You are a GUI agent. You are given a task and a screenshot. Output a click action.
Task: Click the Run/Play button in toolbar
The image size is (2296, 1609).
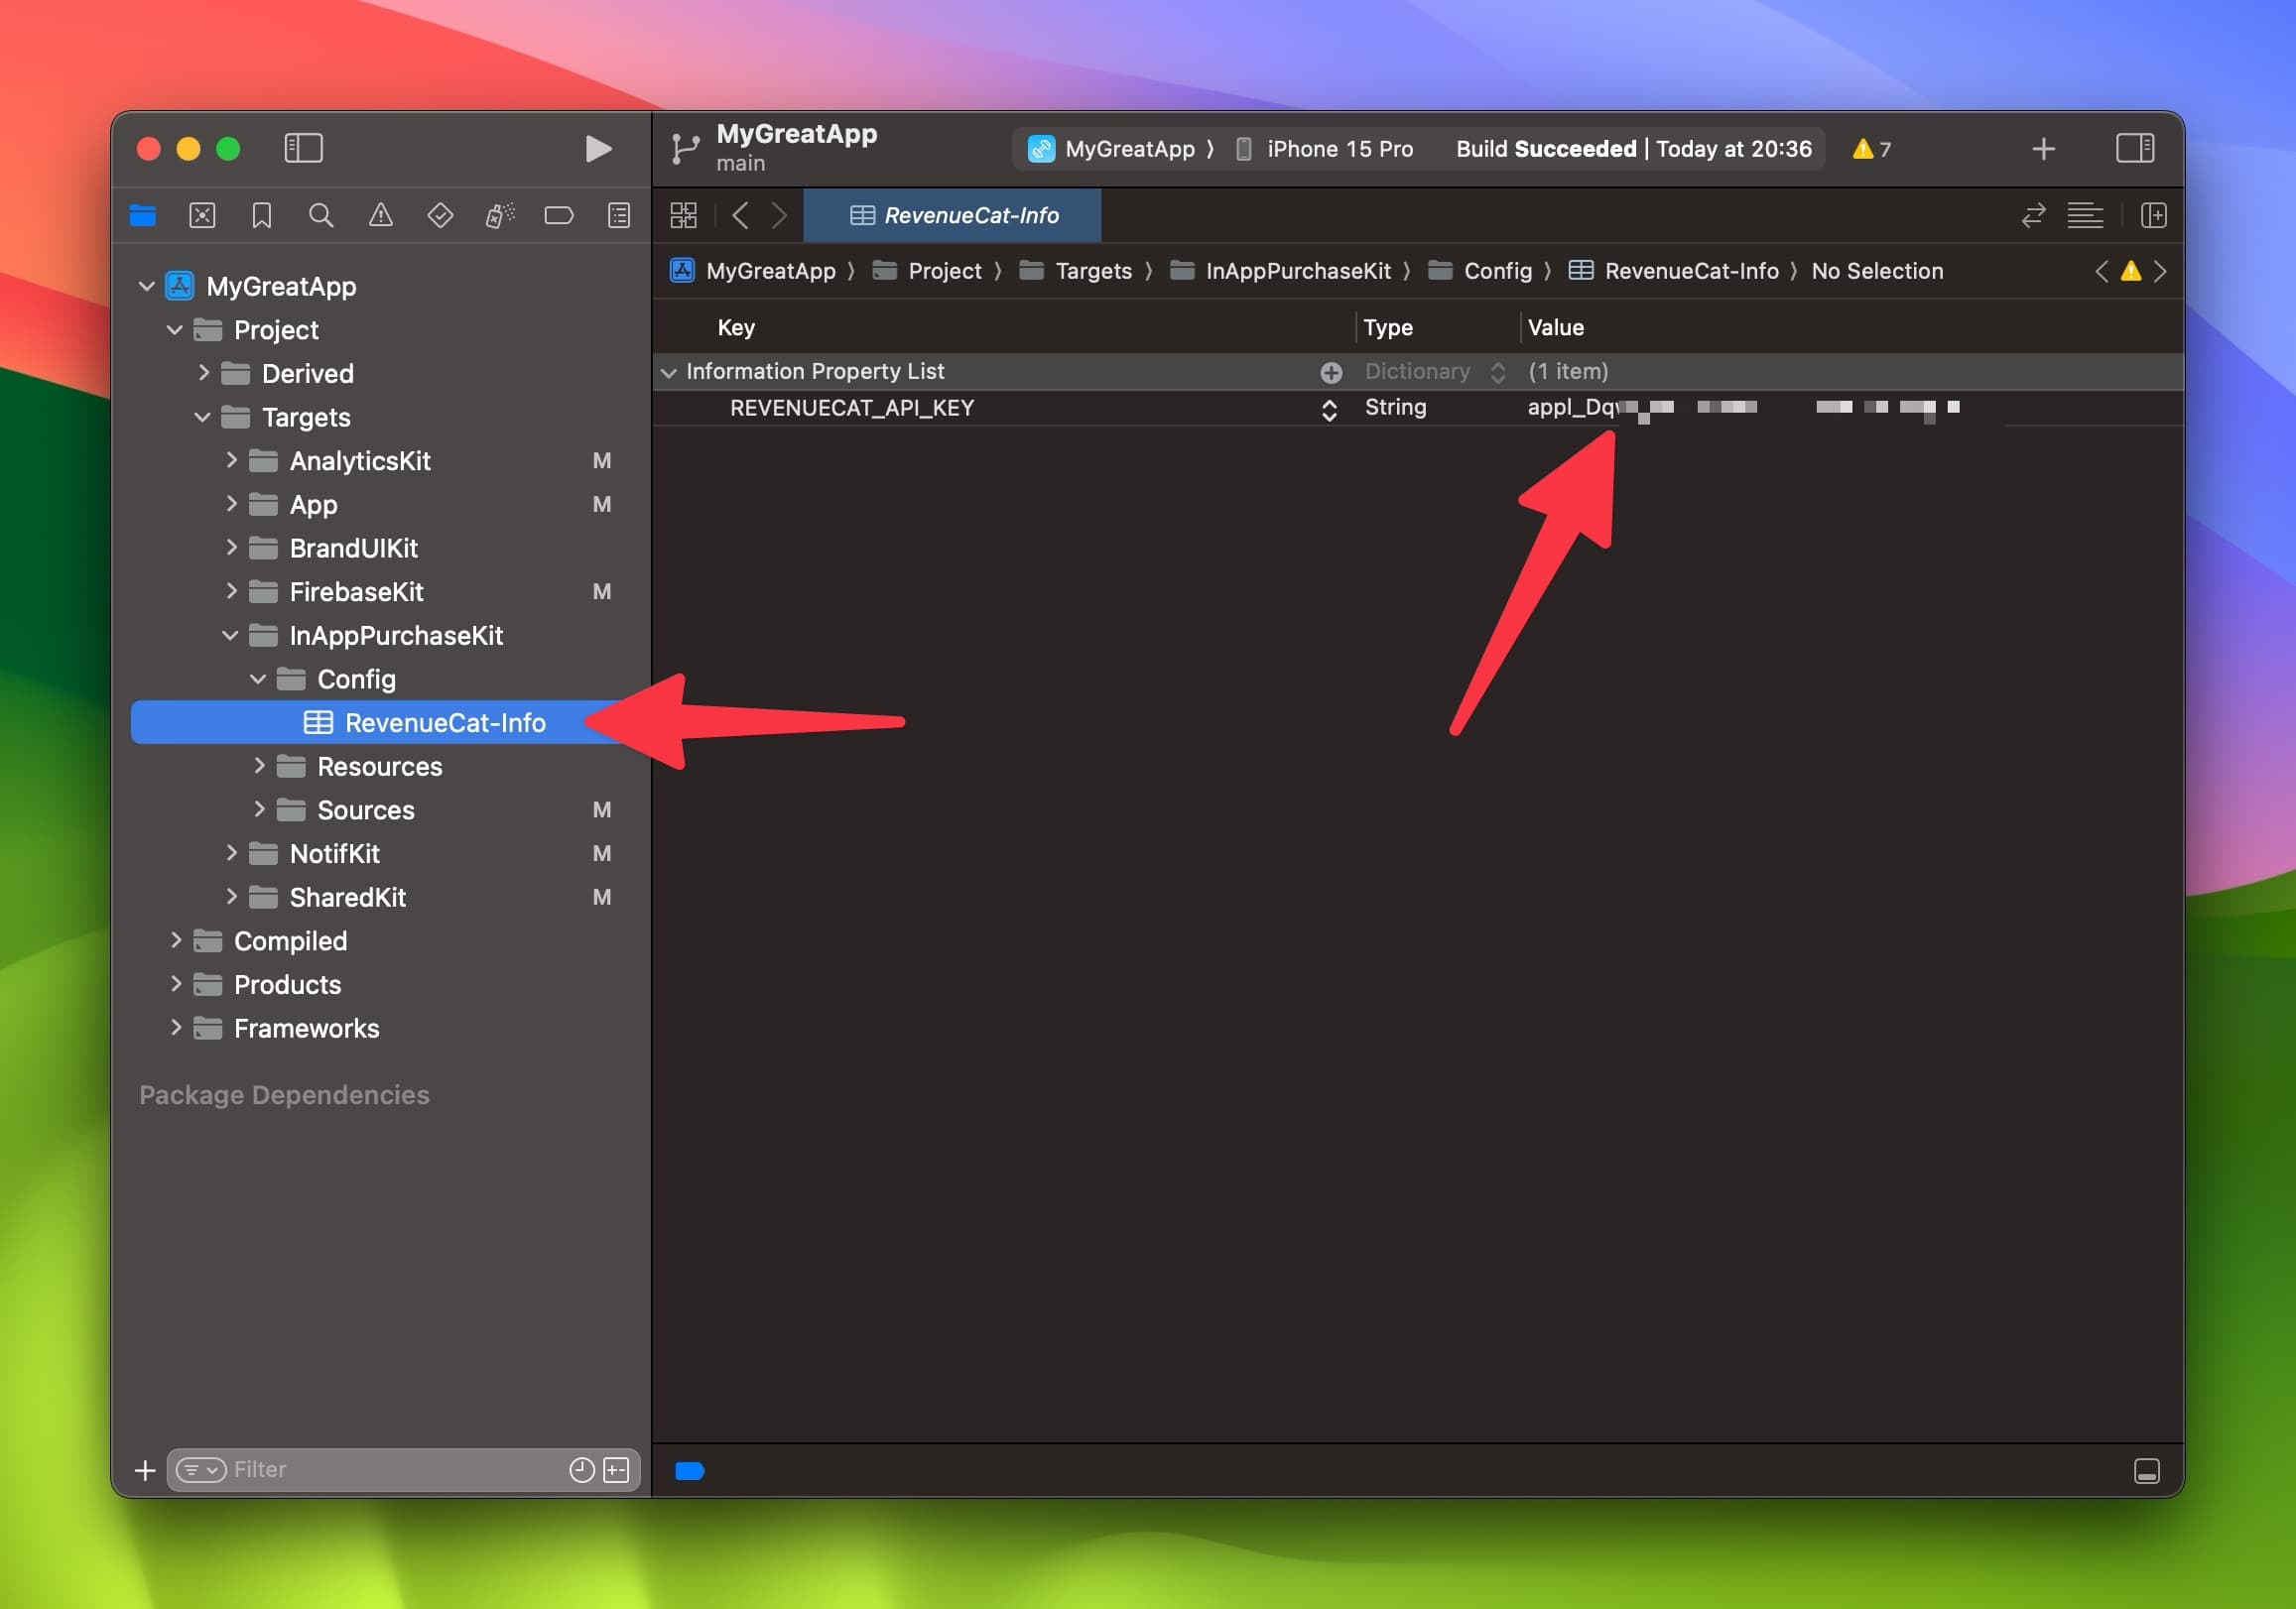point(598,147)
